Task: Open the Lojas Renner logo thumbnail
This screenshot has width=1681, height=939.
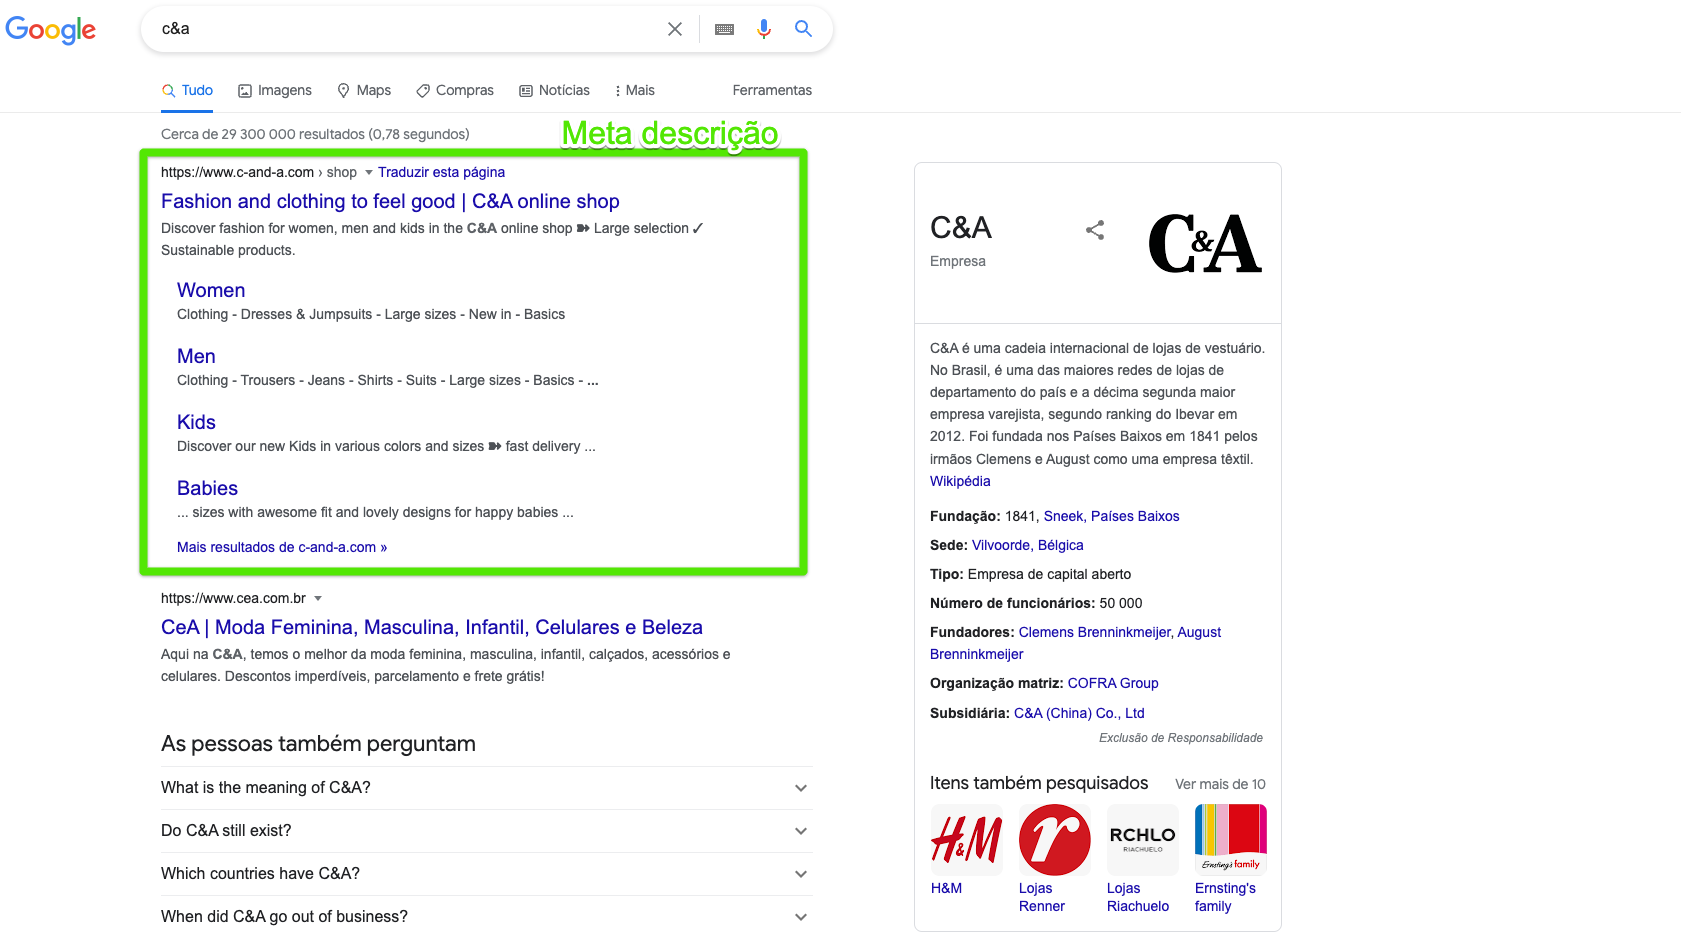Action: (x=1054, y=839)
